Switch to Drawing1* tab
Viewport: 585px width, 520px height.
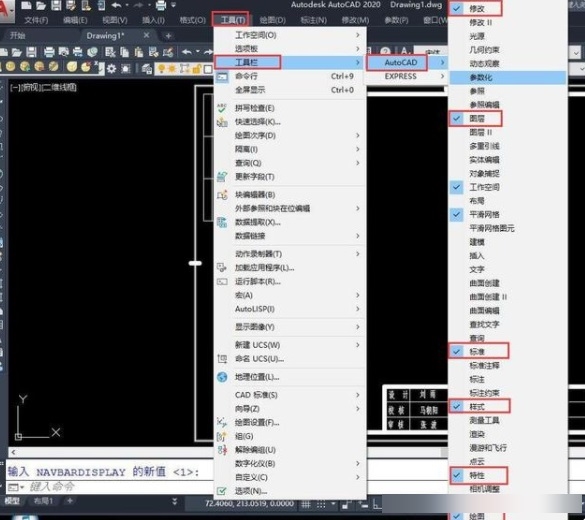pos(105,35)
